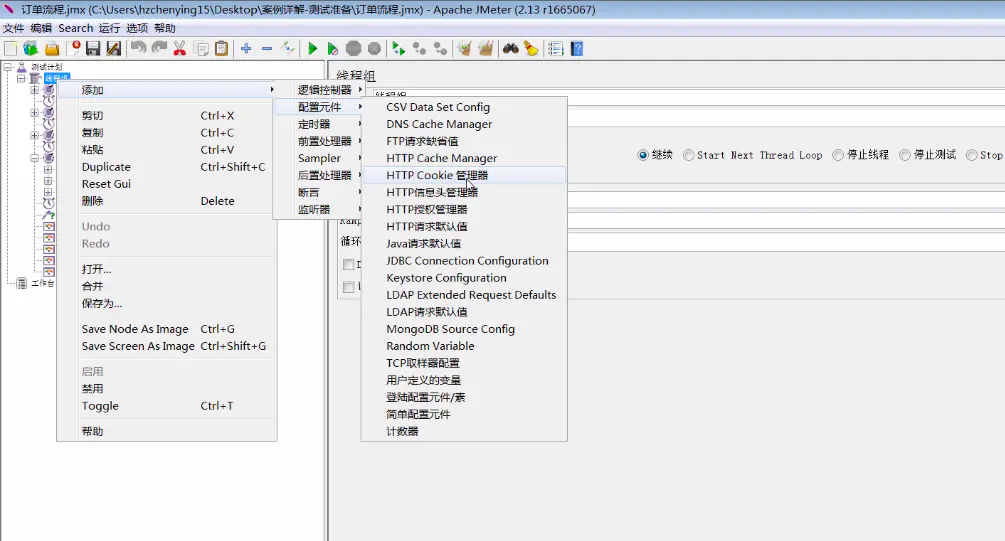Collapse the 线程组 tree node expander

21,78
